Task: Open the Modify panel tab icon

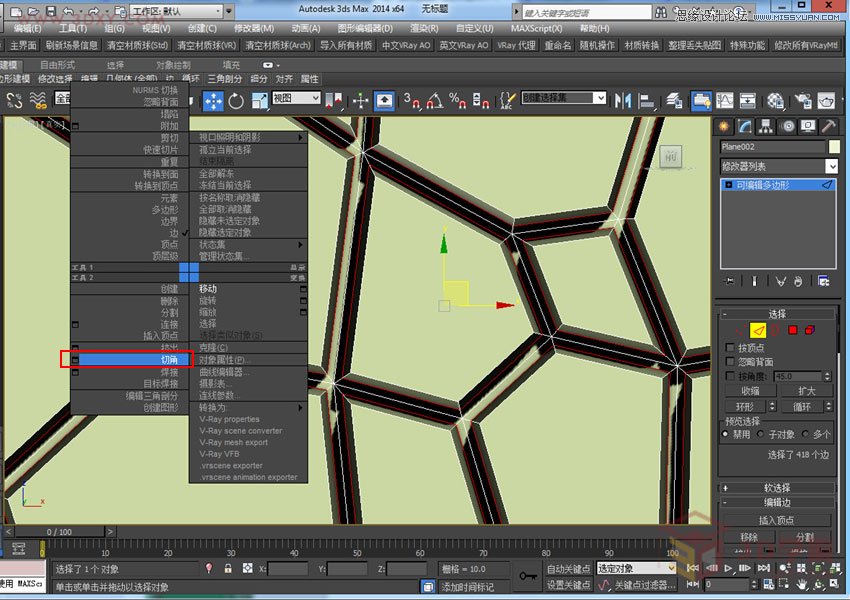Action: [745, 126]
